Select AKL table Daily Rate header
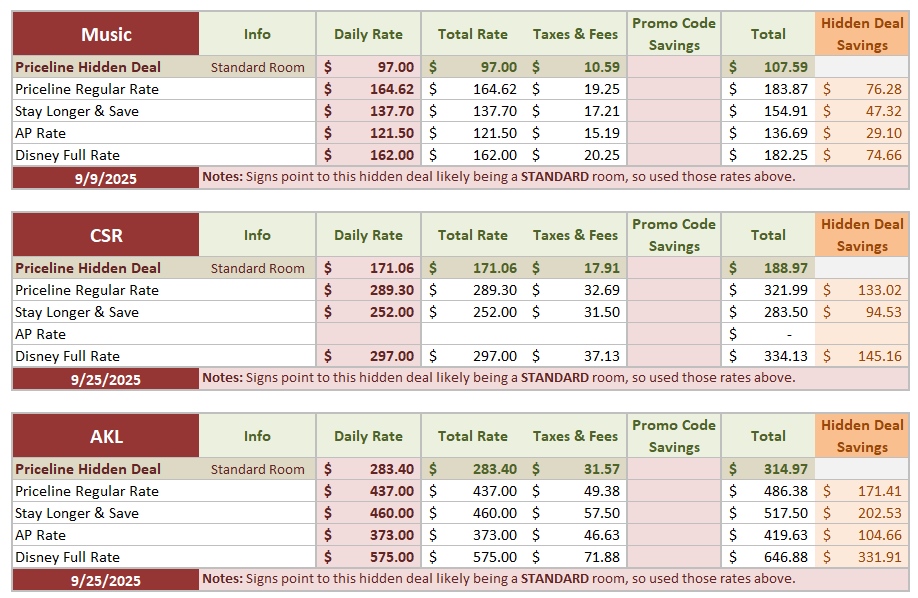The image size is (918, 598). tap(368, 436)
